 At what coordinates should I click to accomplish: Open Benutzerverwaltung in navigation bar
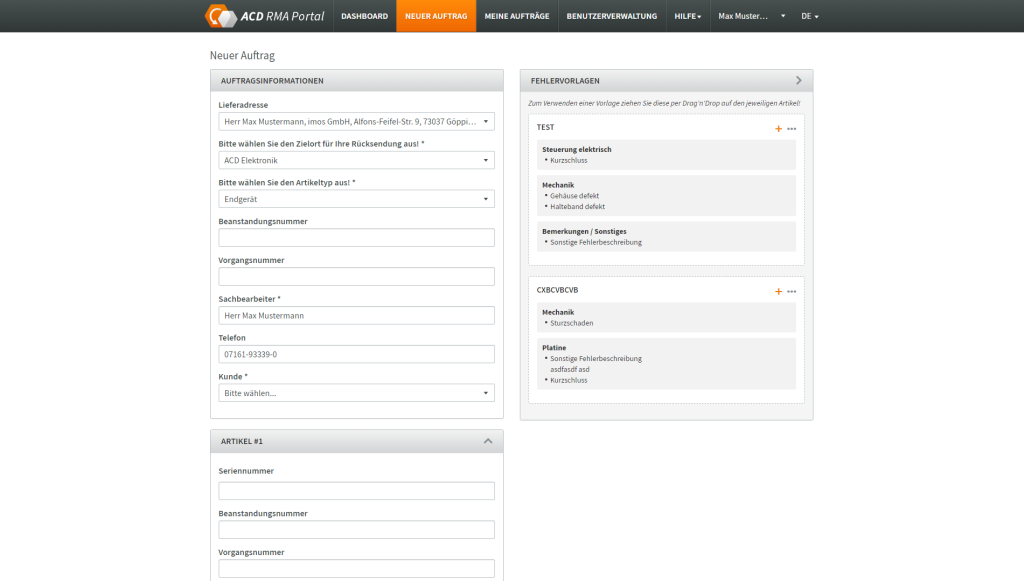click(x=611, y=16)
